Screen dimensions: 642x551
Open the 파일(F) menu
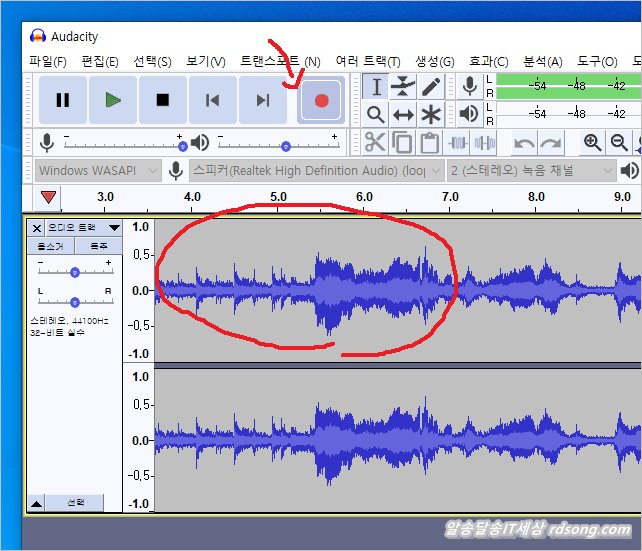pos(48,61)
